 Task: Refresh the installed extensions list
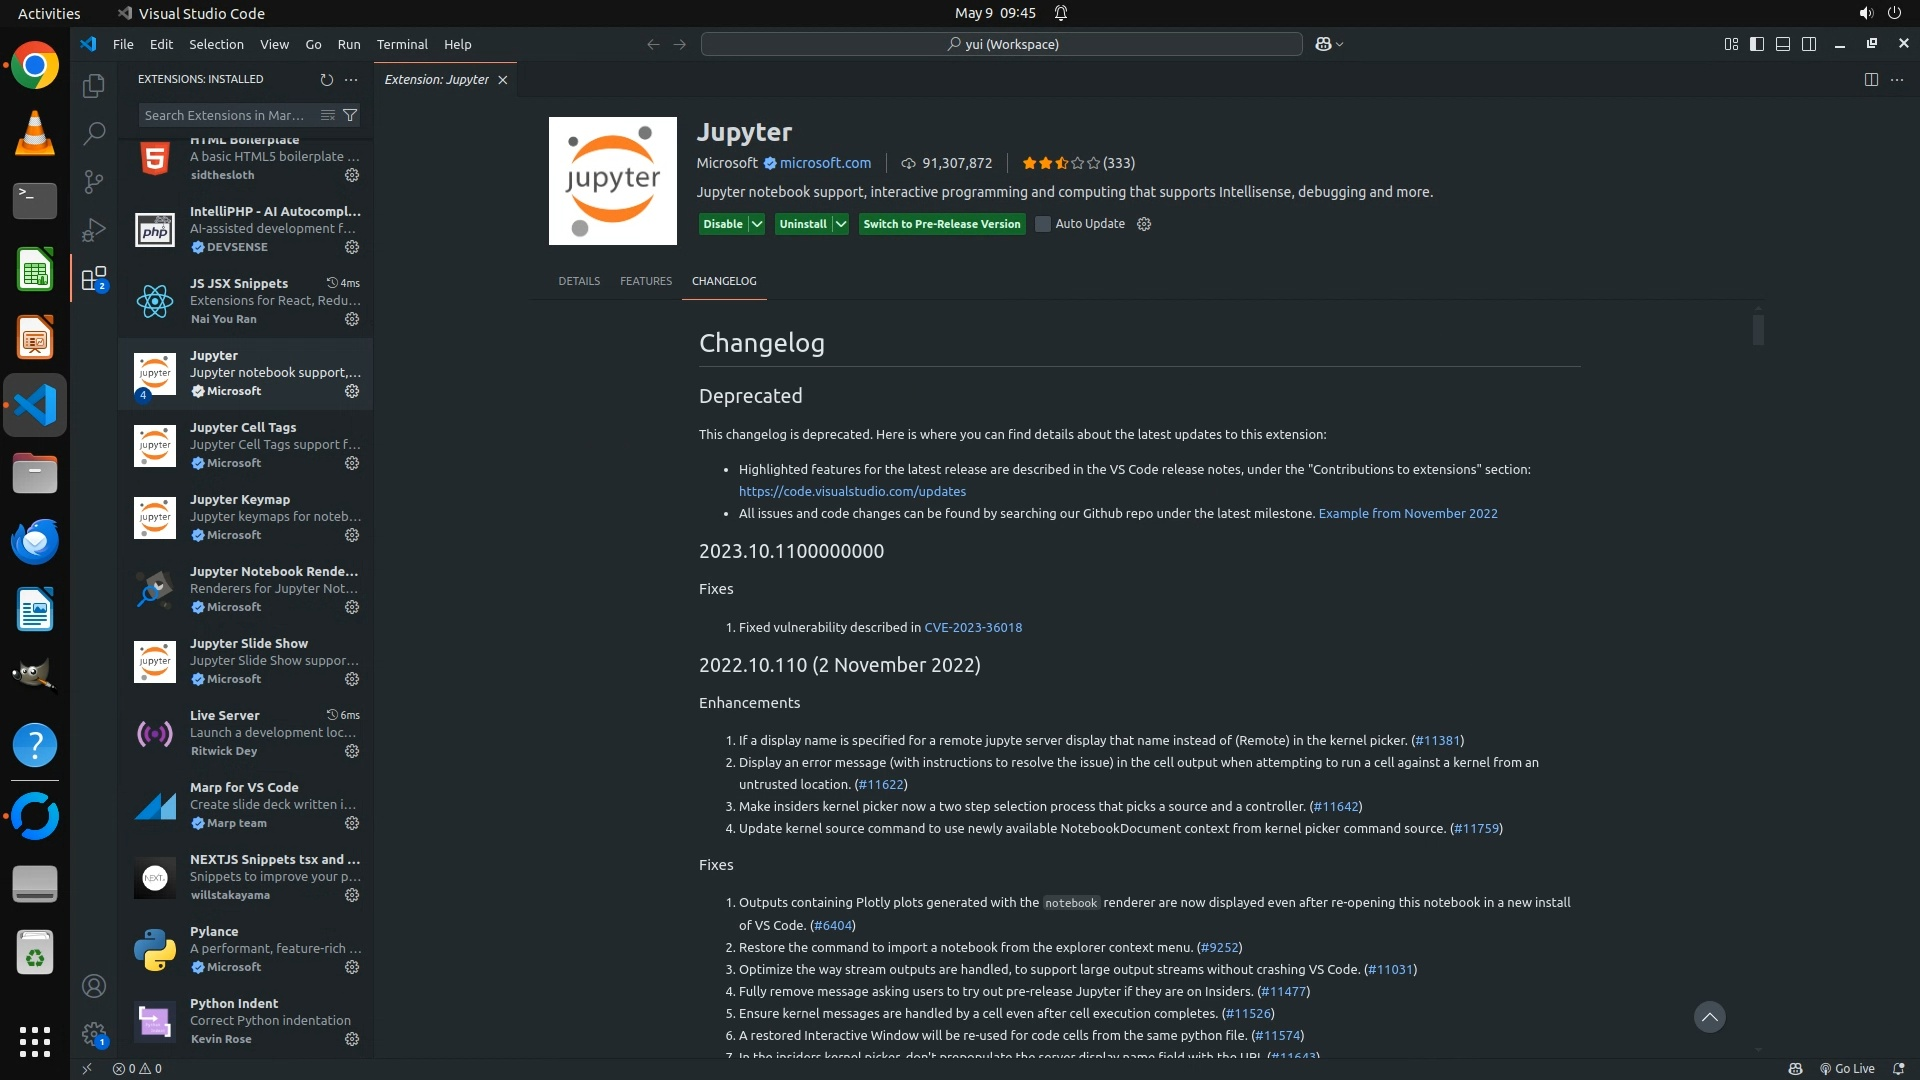coord(326,79)
